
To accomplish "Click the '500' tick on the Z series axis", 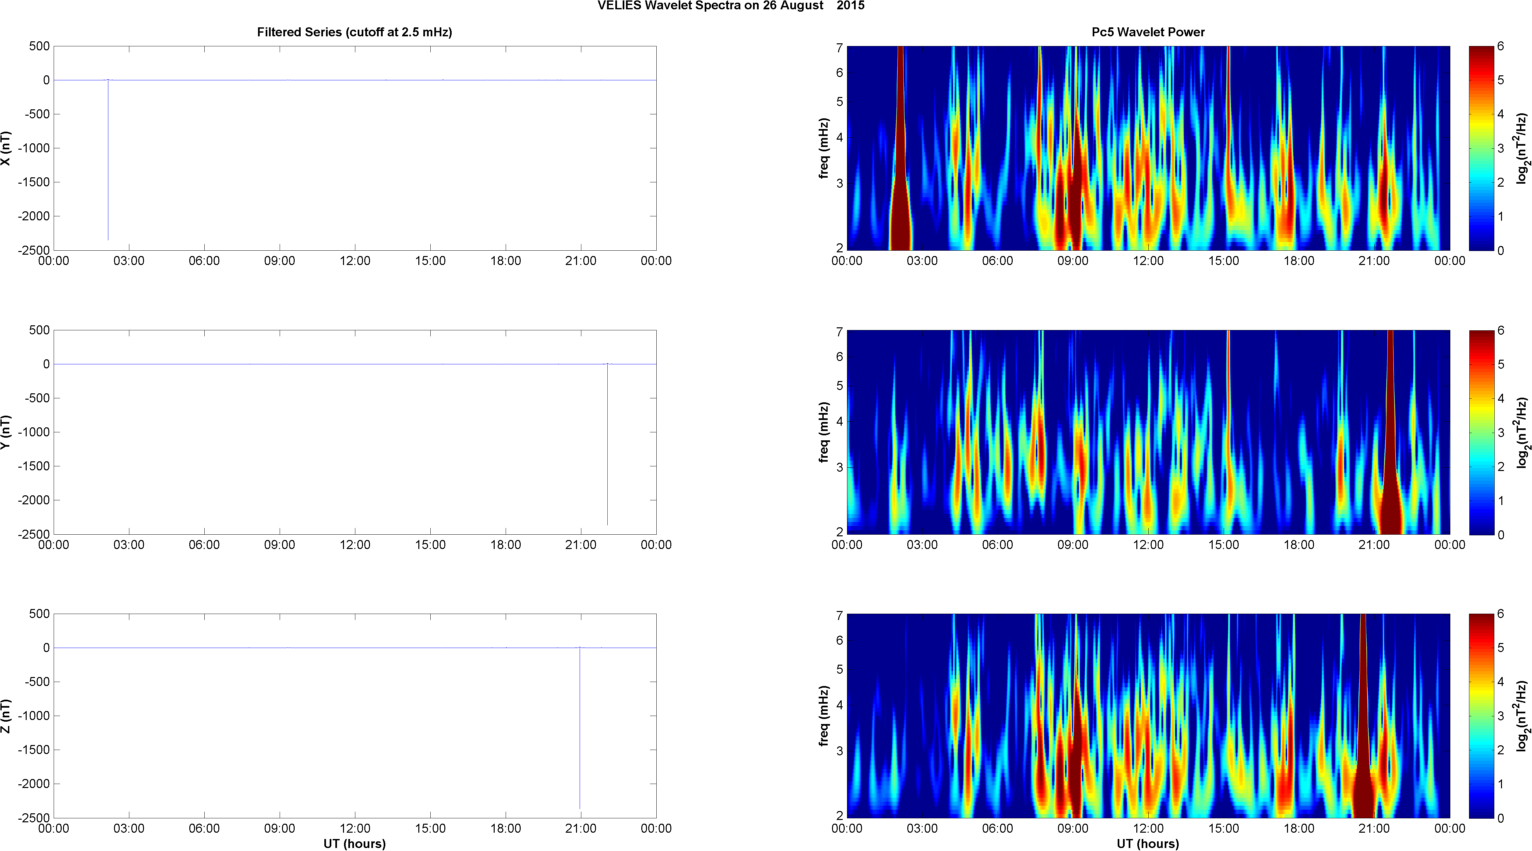I will coord(40,614).
